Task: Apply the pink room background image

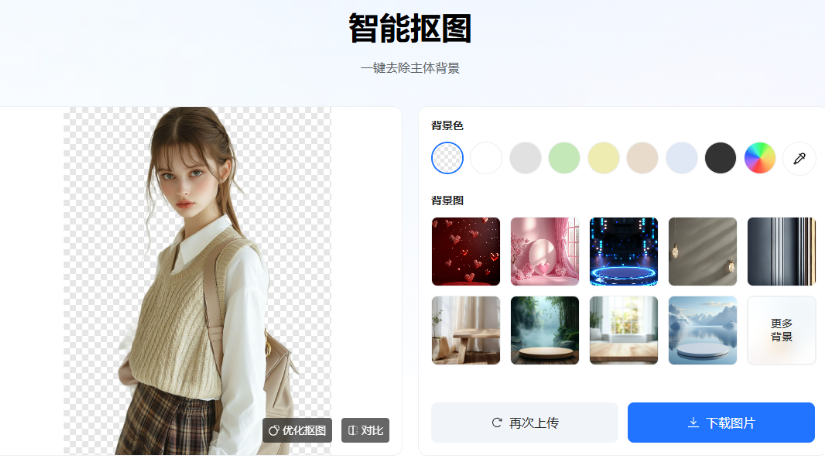Action: [x=545, y=252]
